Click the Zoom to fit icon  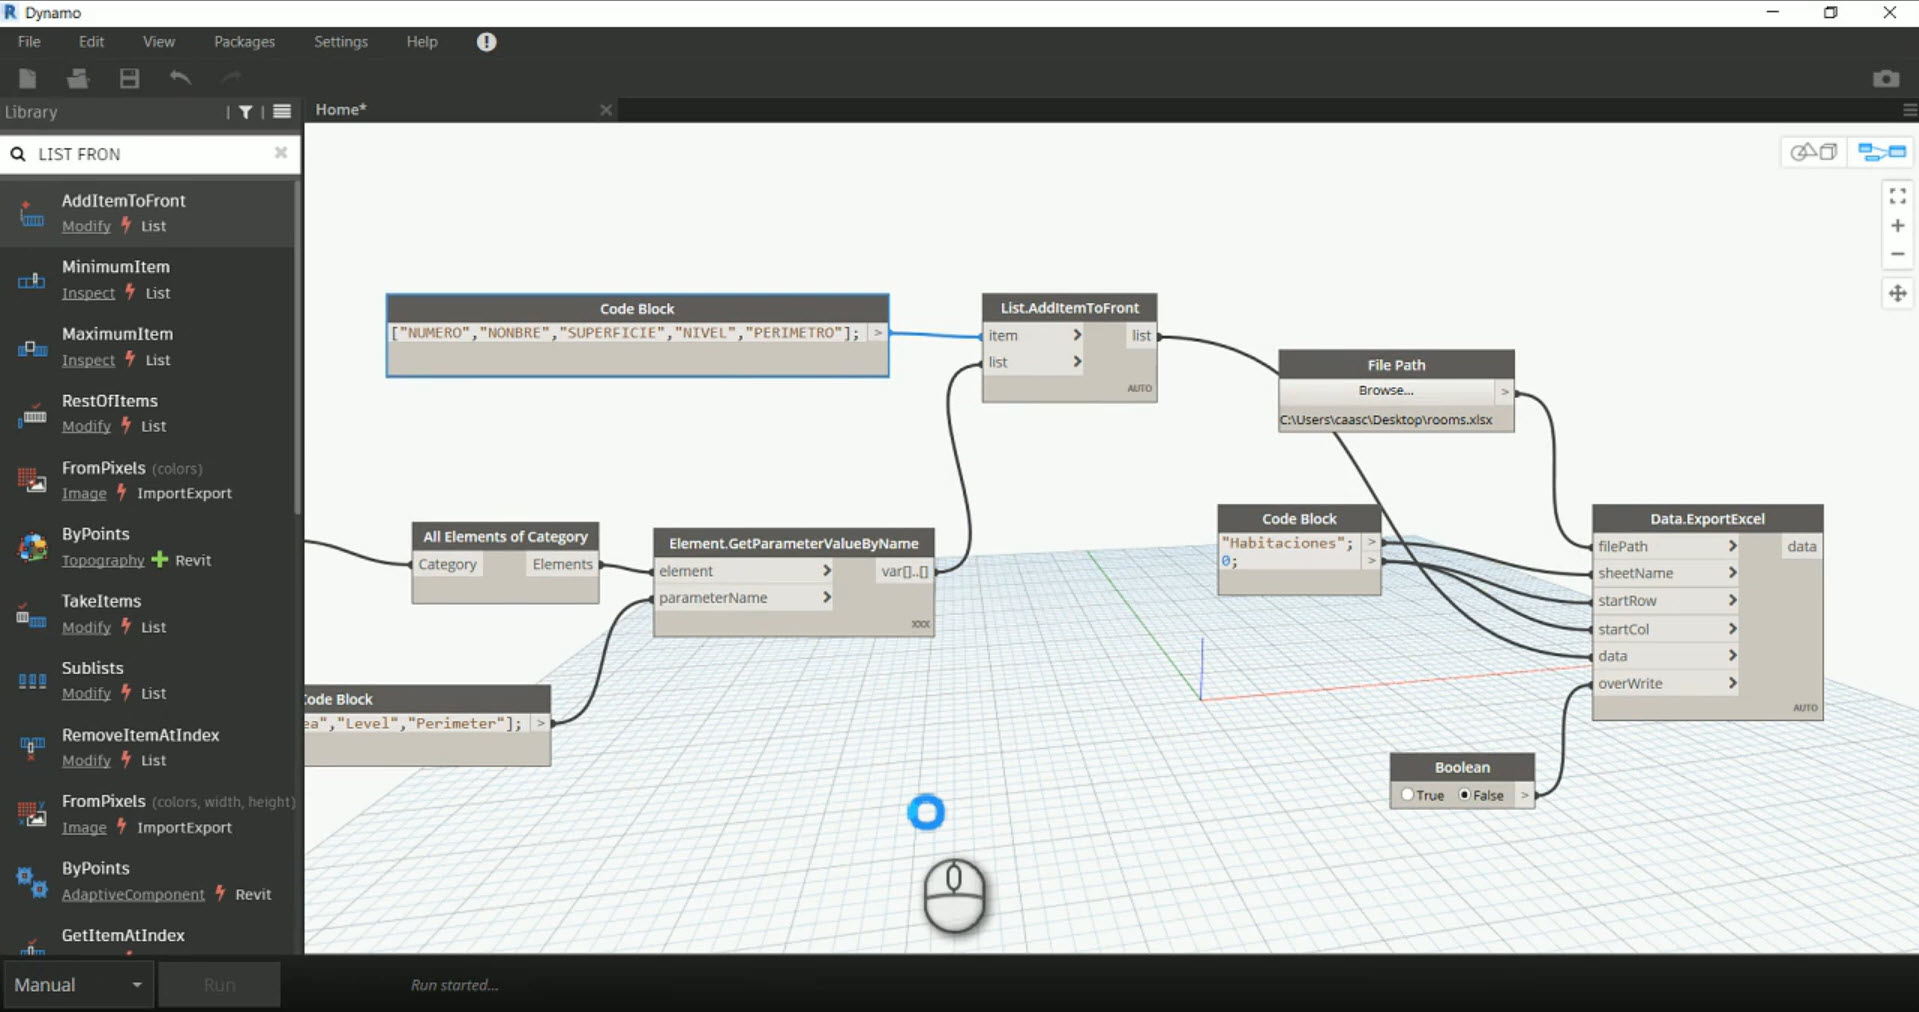pyautogui.click(x=1897, y=196)
